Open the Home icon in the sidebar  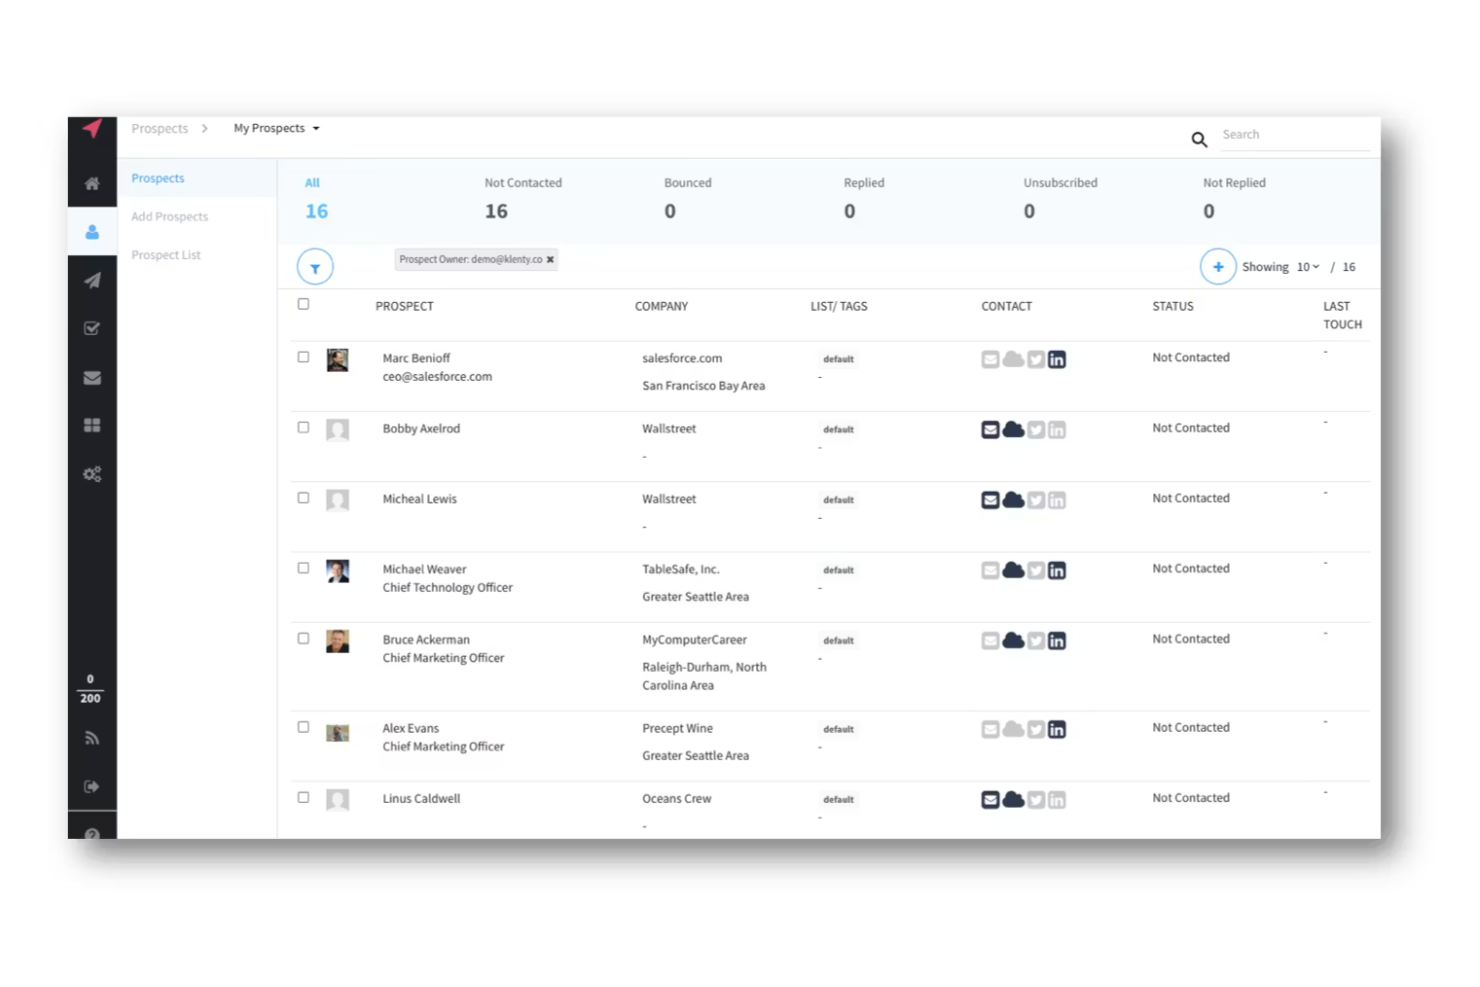(x=92, y=184)
